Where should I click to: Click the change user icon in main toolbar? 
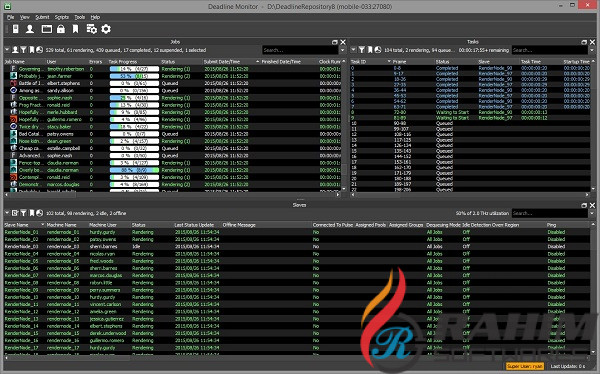[30, 29]
